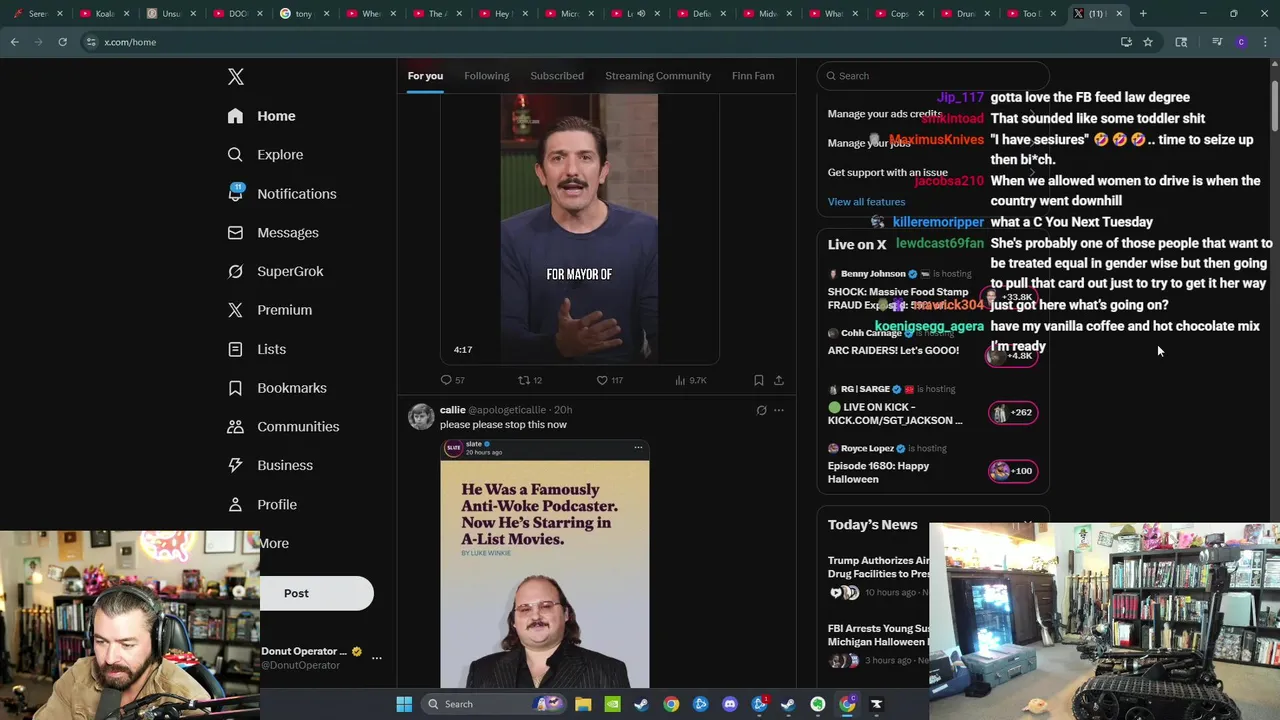Select the Communities icon
Viewport: 1280px width, 720px height.
pos(235,427)
